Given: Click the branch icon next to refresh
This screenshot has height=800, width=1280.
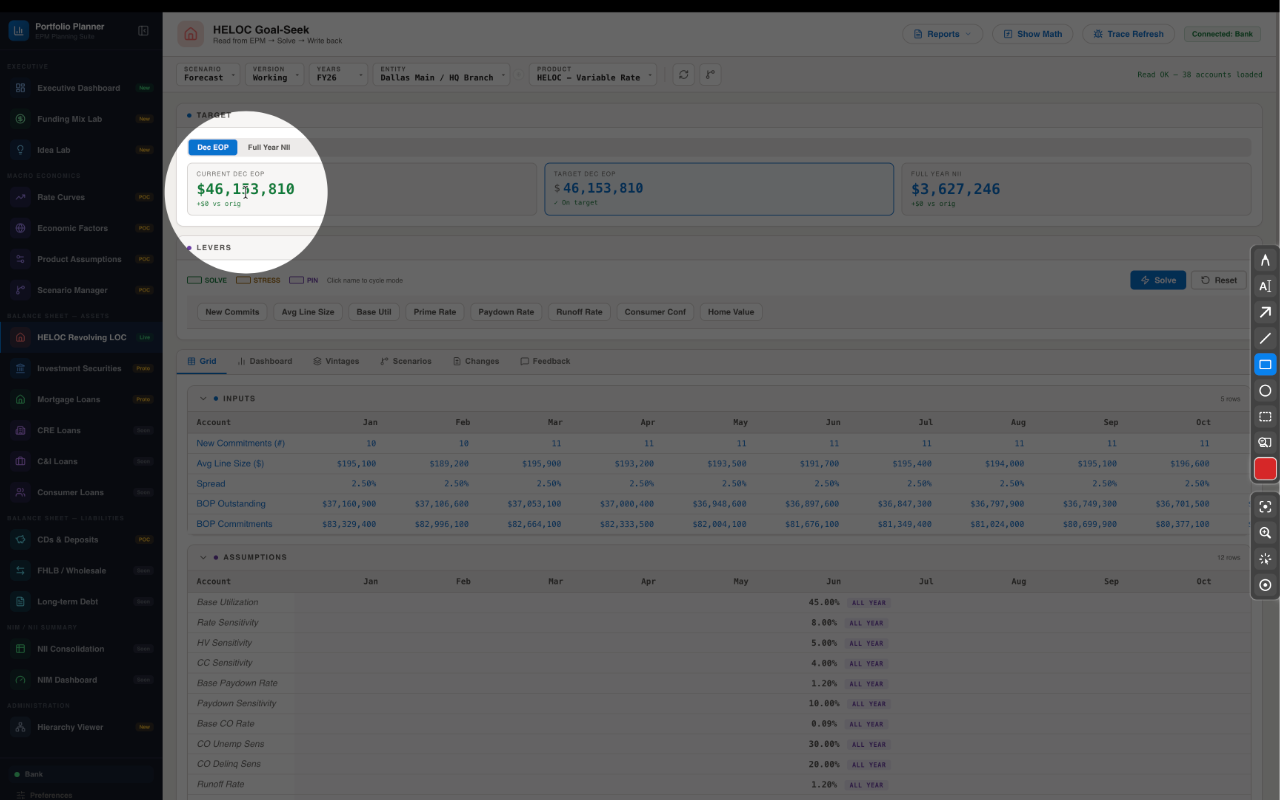Looking at the screenshot, I should (x=710, y=74).
